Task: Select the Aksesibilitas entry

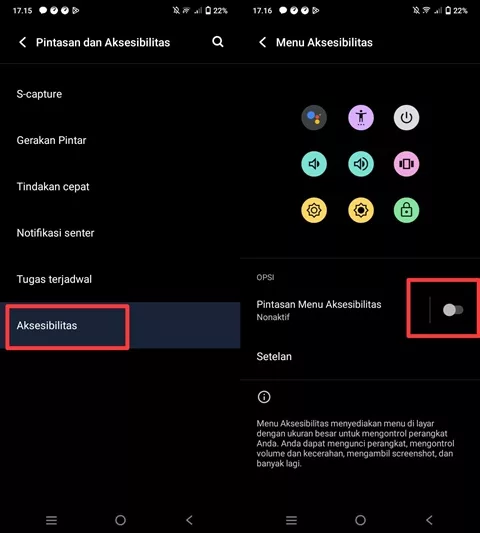Action: tap(120, 325)
